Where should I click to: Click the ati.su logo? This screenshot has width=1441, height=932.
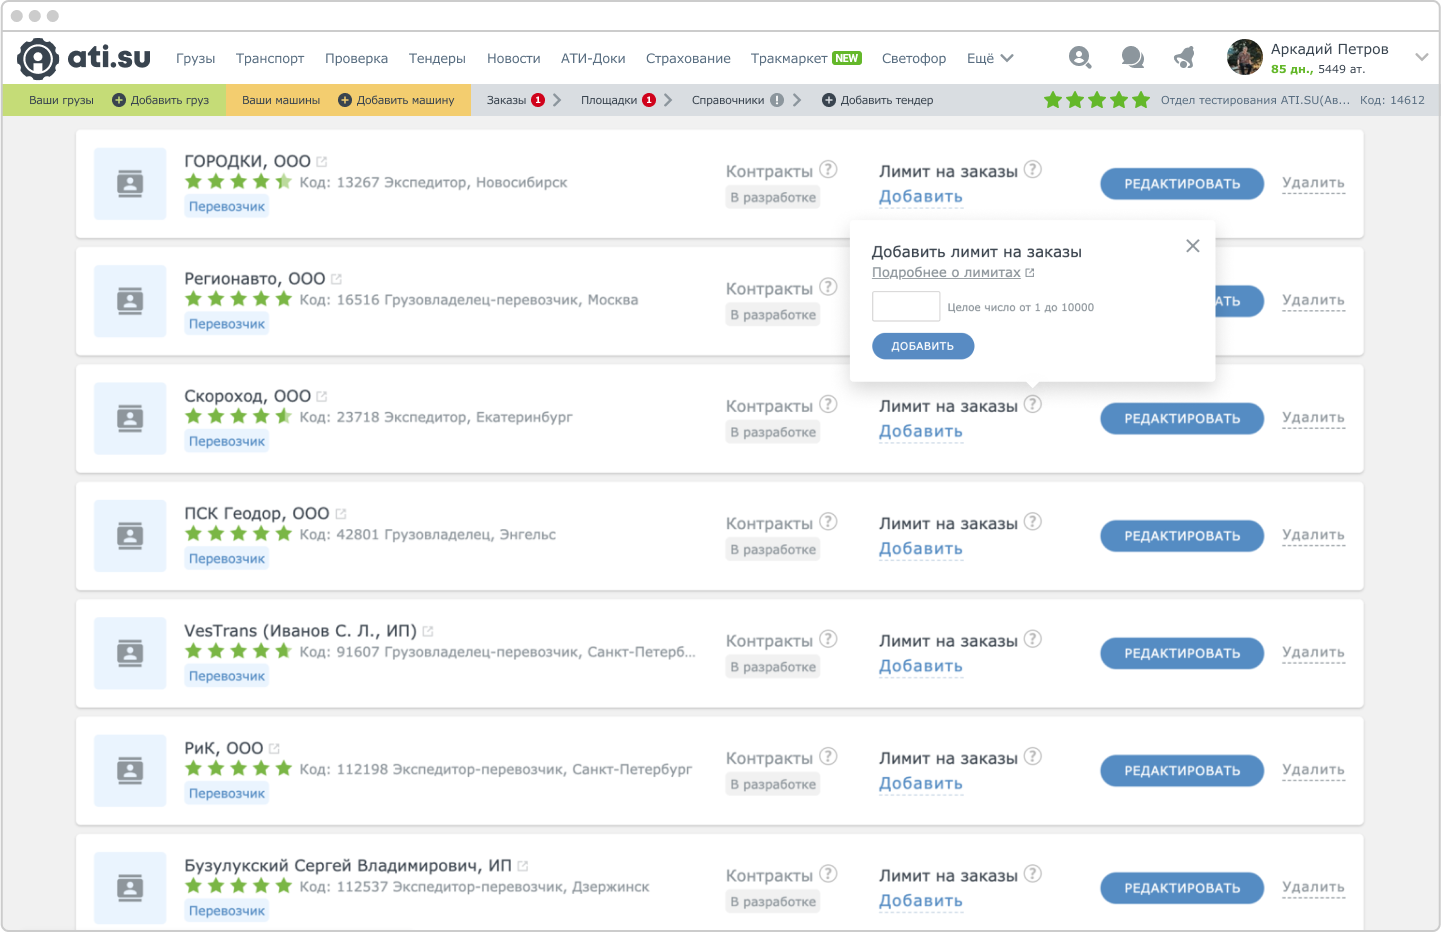(84, 59)
